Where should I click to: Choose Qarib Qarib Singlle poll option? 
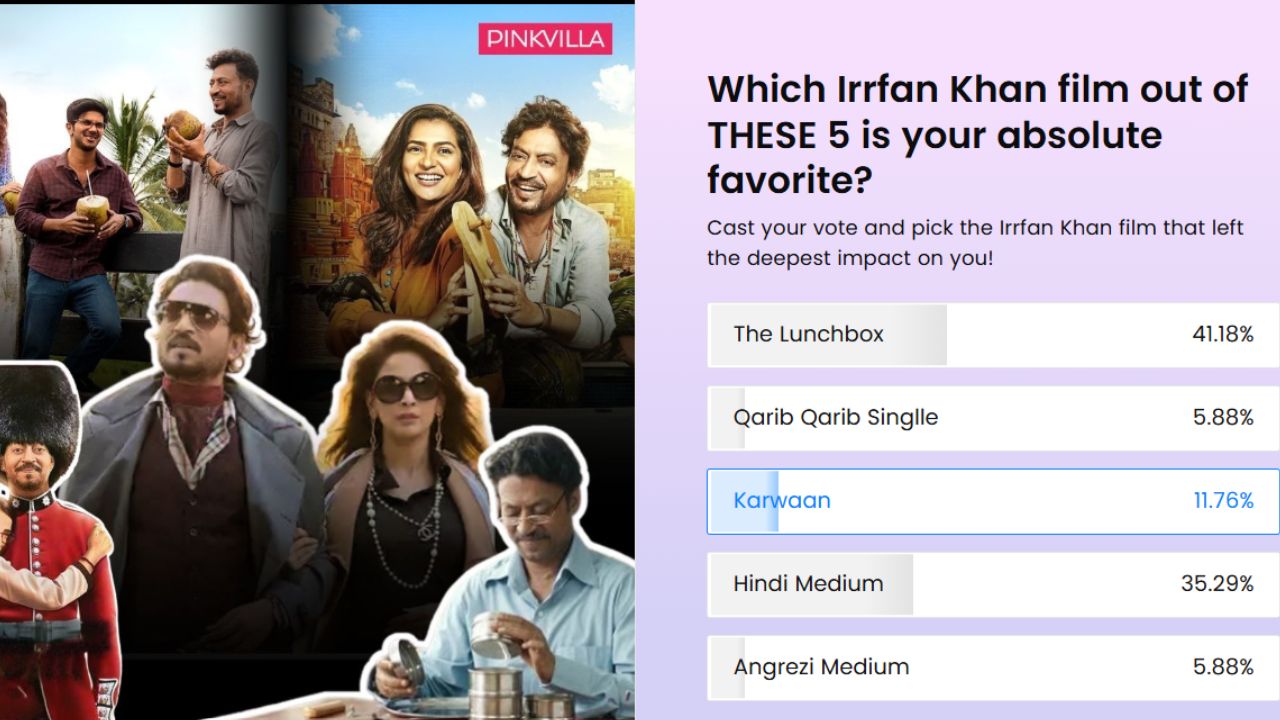pyautogui.click(x=993, y=418)
